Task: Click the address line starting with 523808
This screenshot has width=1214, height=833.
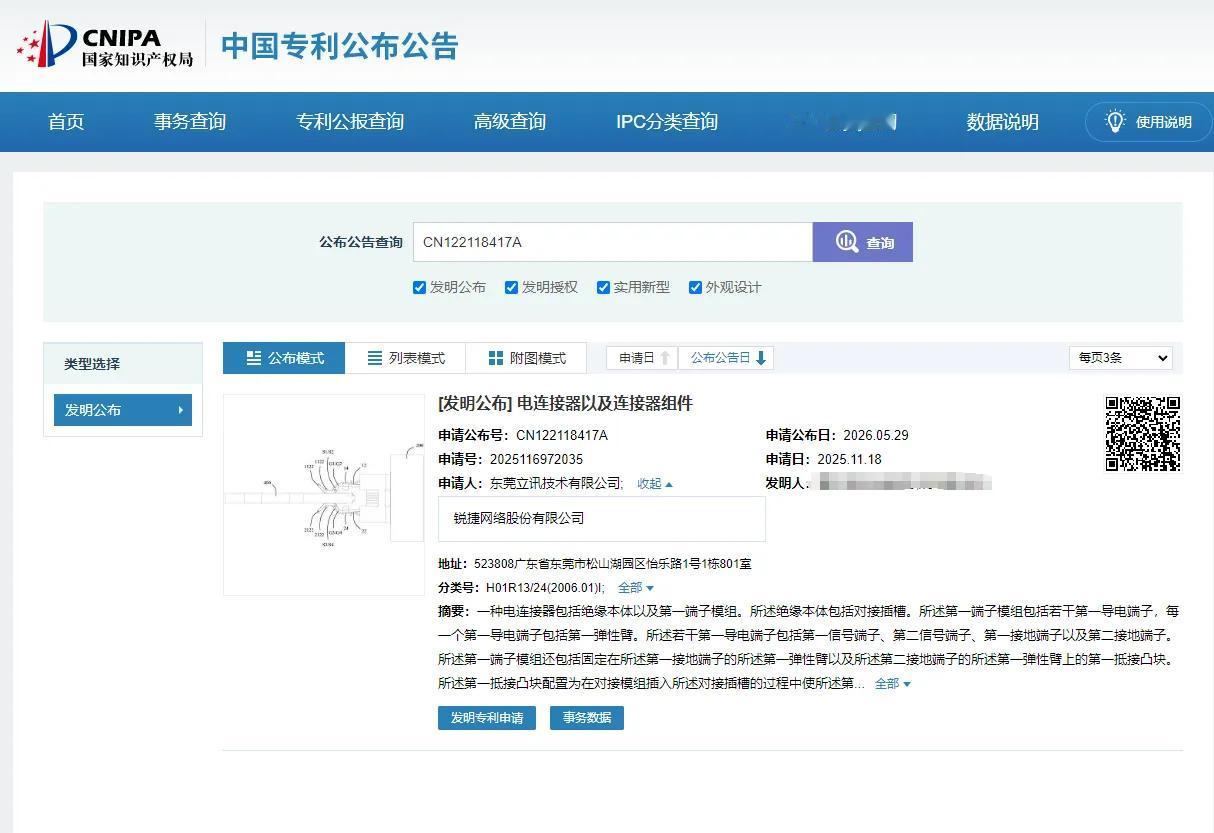Action: click(612, 564)
